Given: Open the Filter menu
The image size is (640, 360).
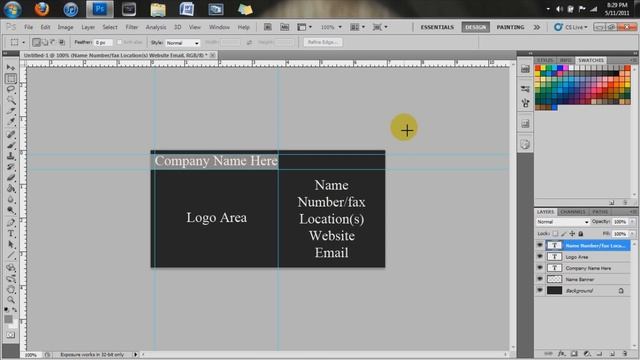Looking at the screenshot, I should (x=131, y=27).
